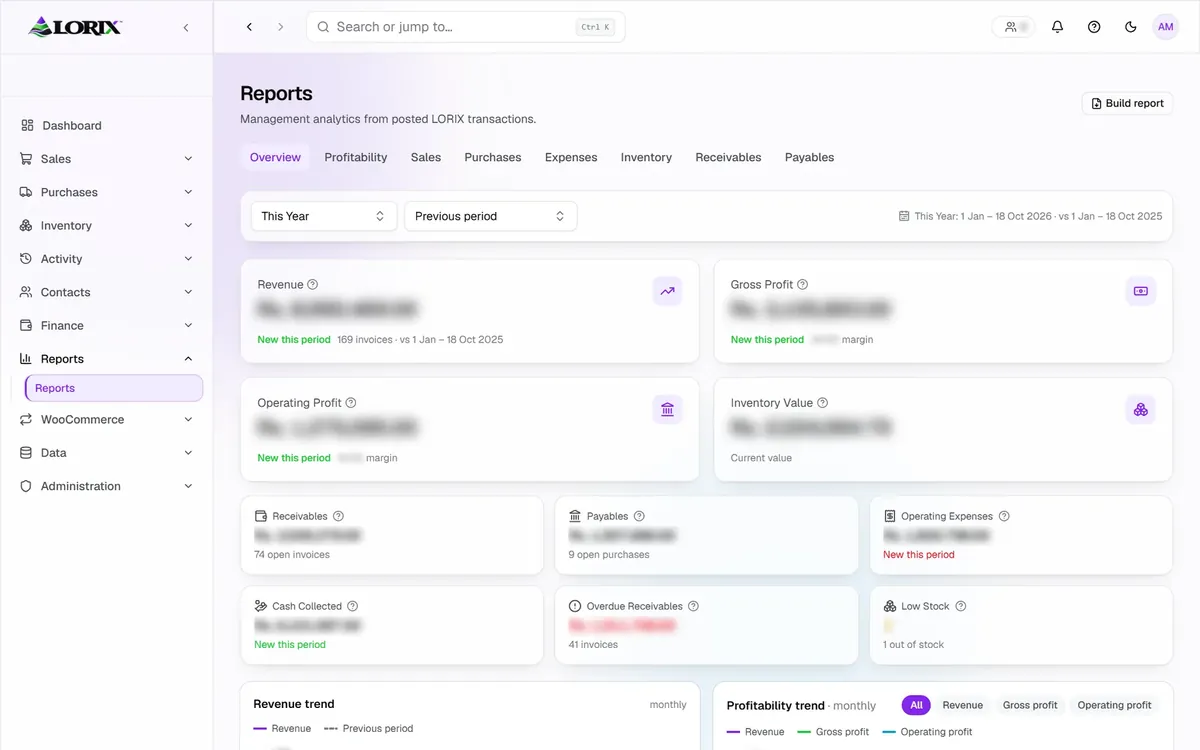Expand the Sales menu

click(x=107, y=159)
